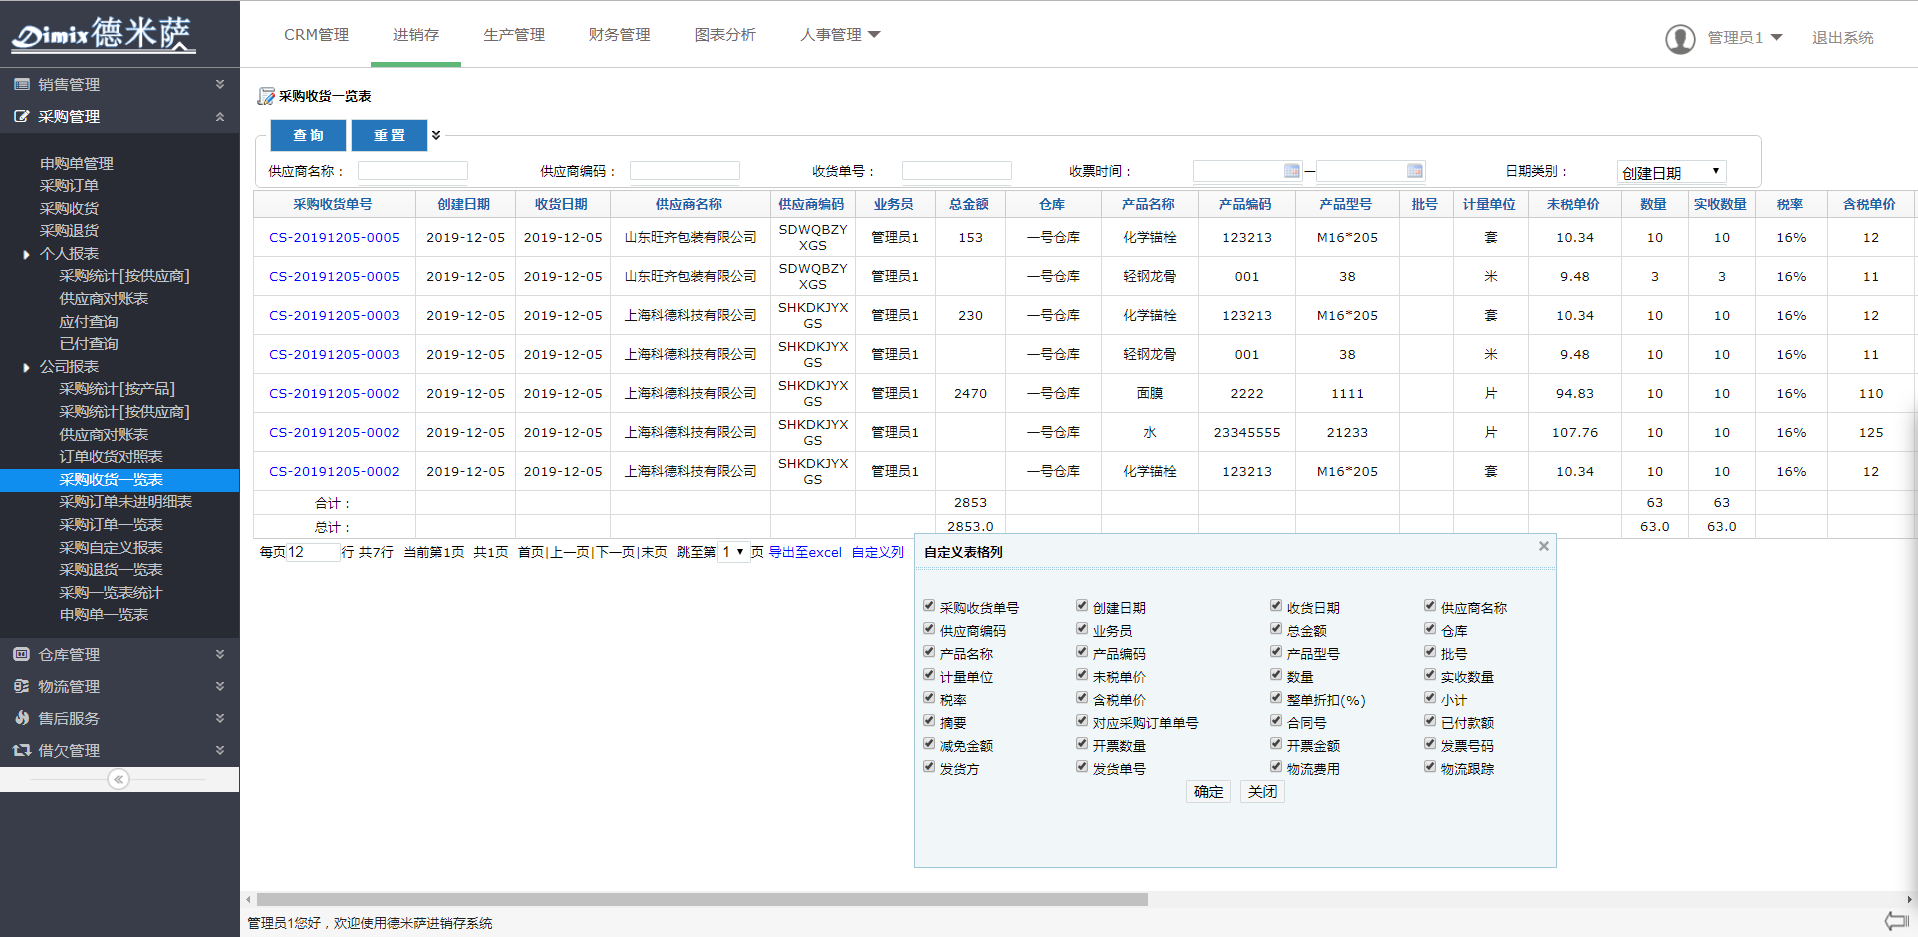Click the 退出系统 logout link
The height and width of the screenshot is (937, 1918).
pyautogui.click(x=1843, y=38)
